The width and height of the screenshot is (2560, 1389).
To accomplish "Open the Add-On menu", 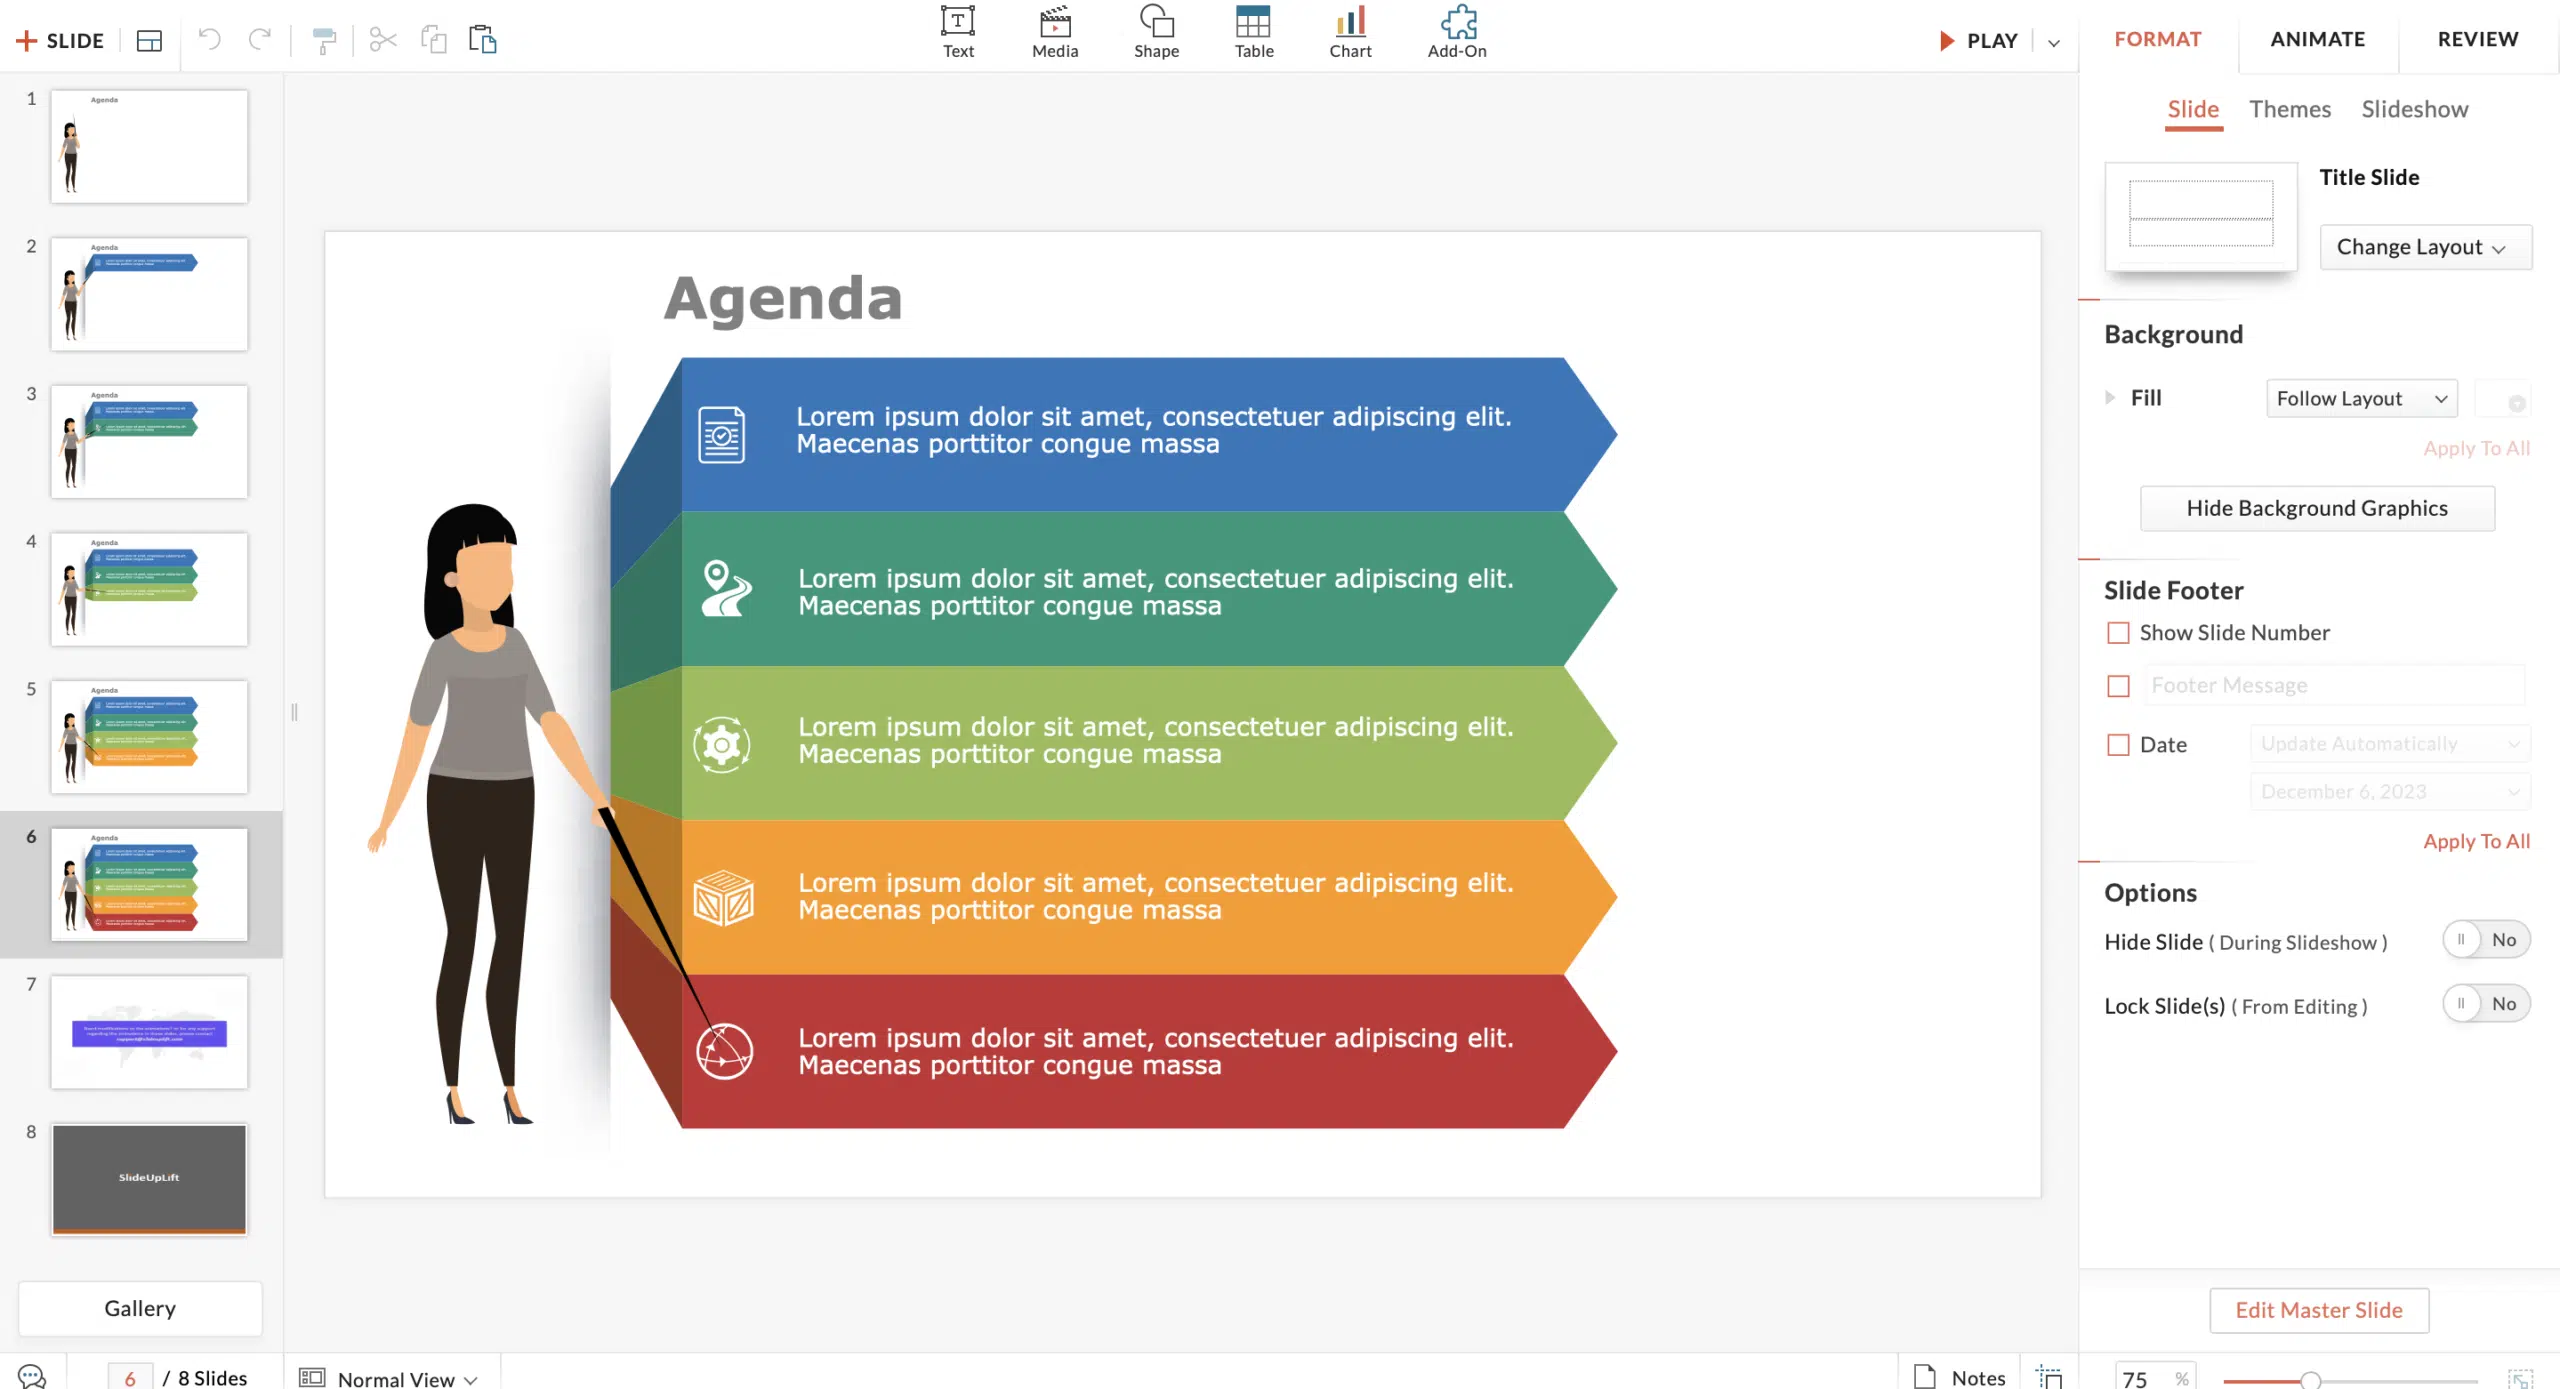I will coord(1457,32).
